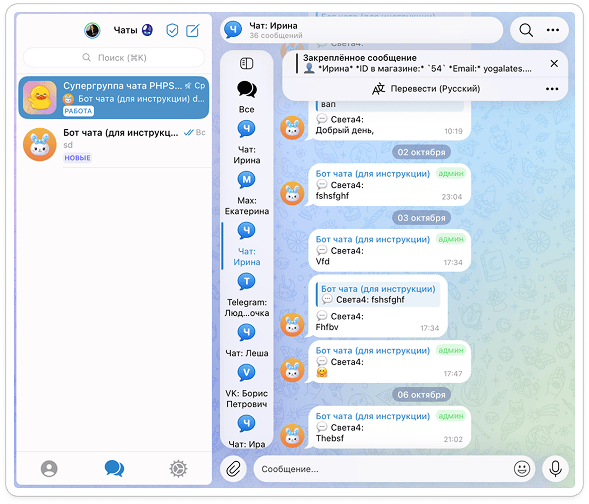Click the РАБОТА folder tag
The width and height of the screenshot is (589, 504).
click(78, 111)
